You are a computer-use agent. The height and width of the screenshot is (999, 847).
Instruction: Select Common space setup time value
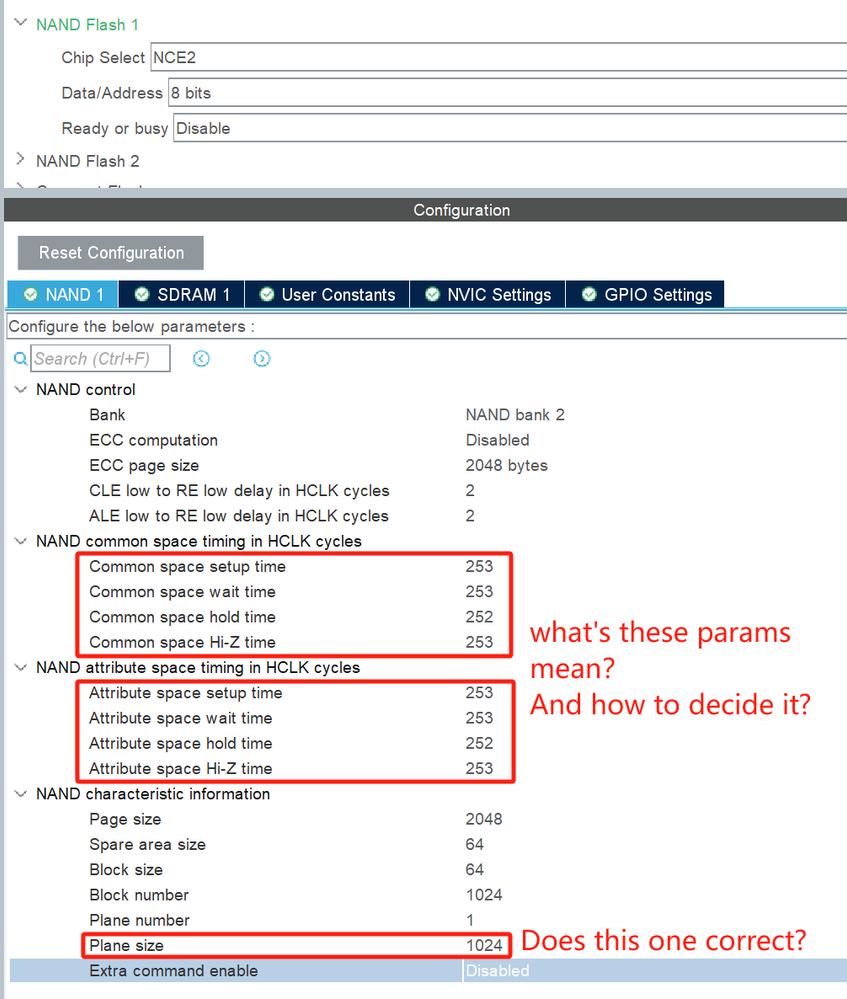tap(479, 566)
